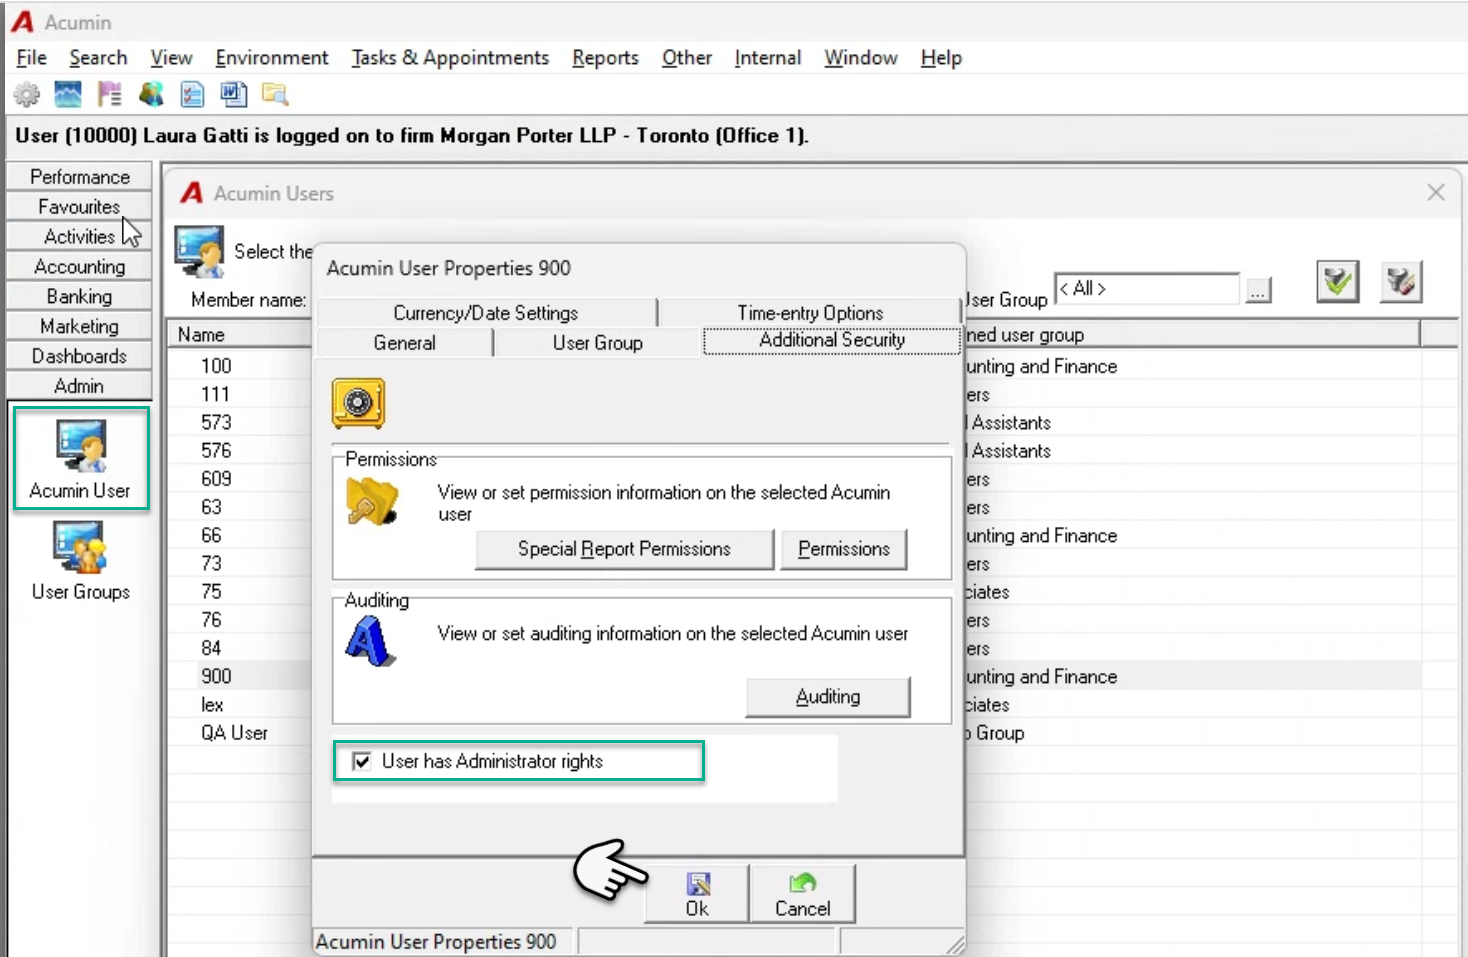The image size is (1468, 957).
Task: Switch to the General tab
Action: click(x=404, y=343)
